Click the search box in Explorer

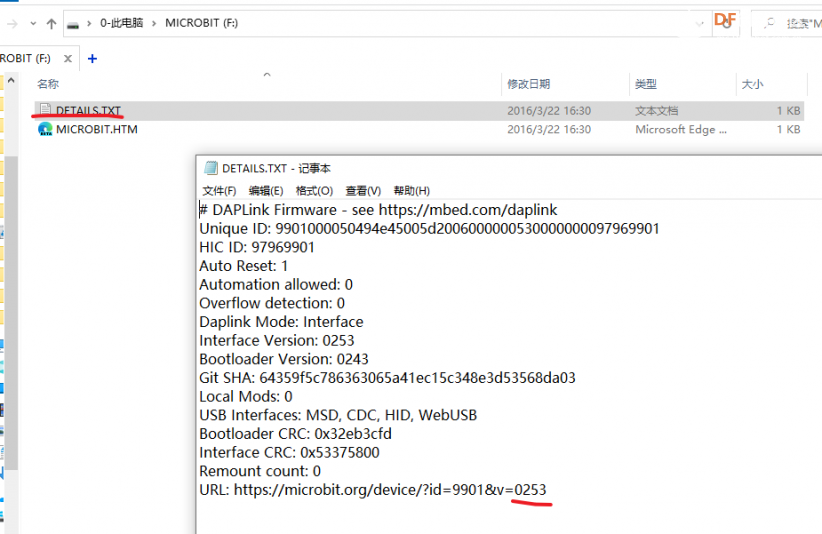[787, 24]
